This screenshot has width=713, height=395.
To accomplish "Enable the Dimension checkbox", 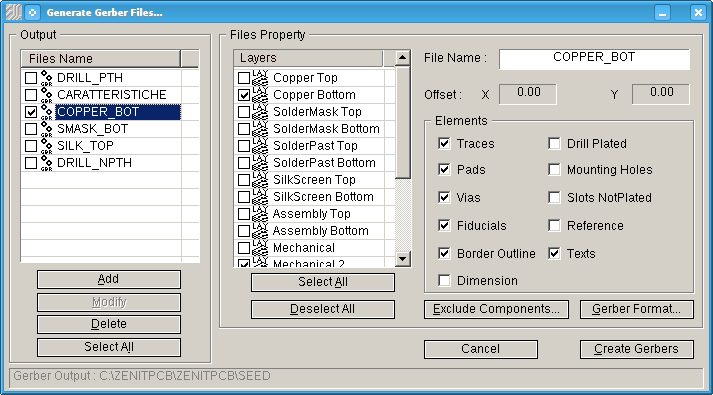I will pos(444,280).
